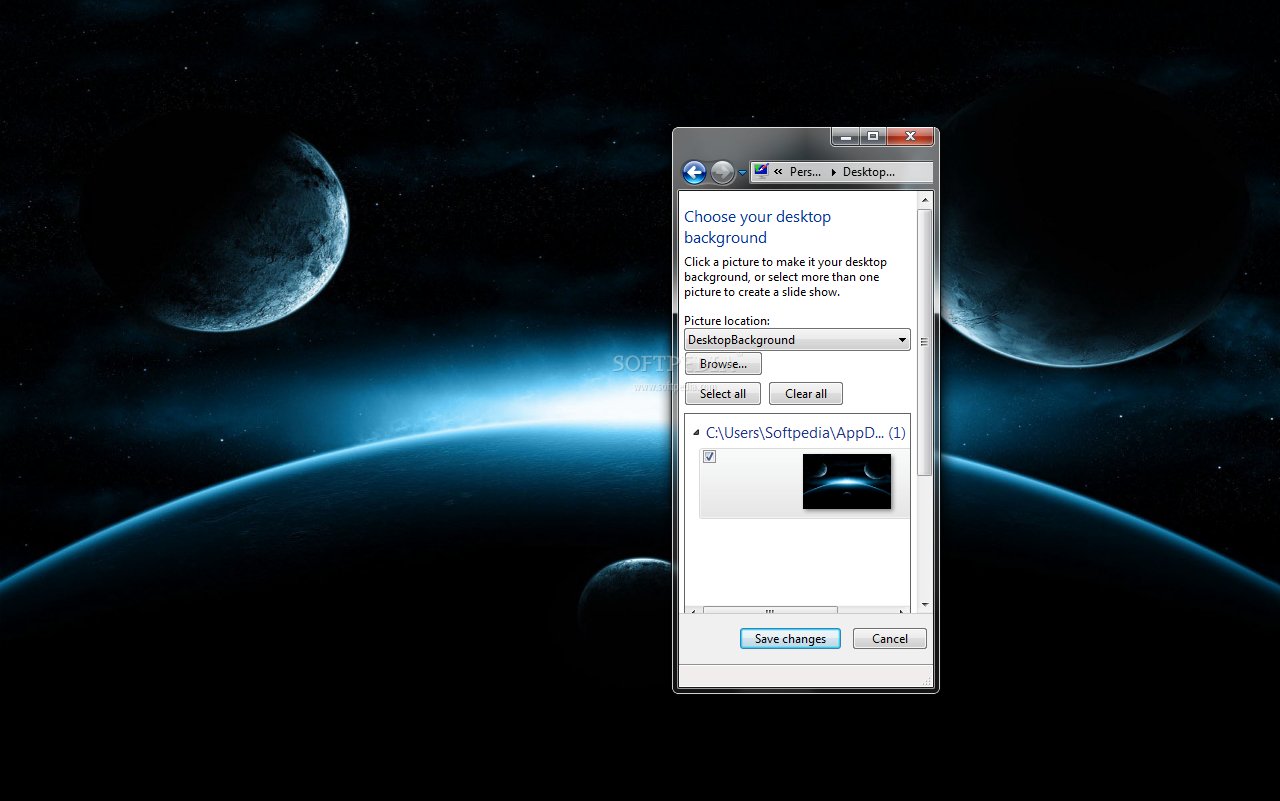Uncheck the wallpaper picture checkbox
This screenshot has width=1280, height=801.
click(x=710, y=457)
